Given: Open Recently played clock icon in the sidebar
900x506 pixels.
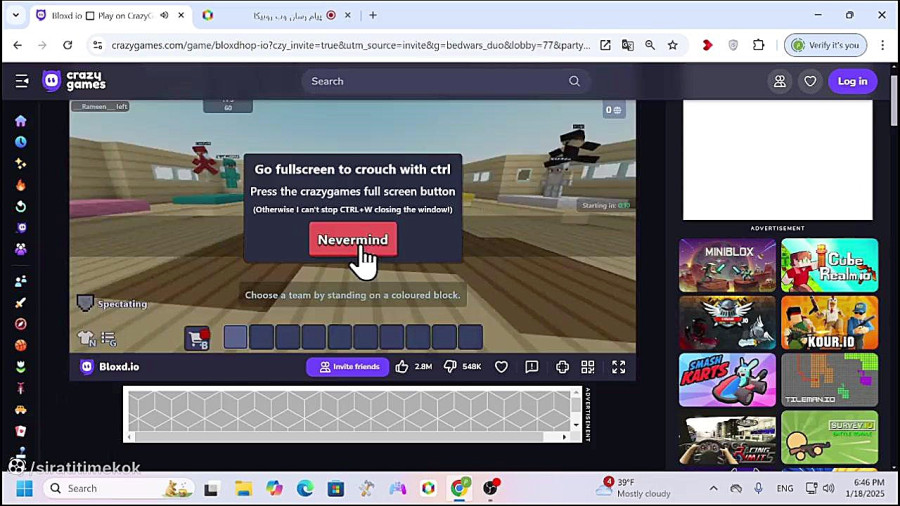Looking at the screenshot, I should coord(21,142).
